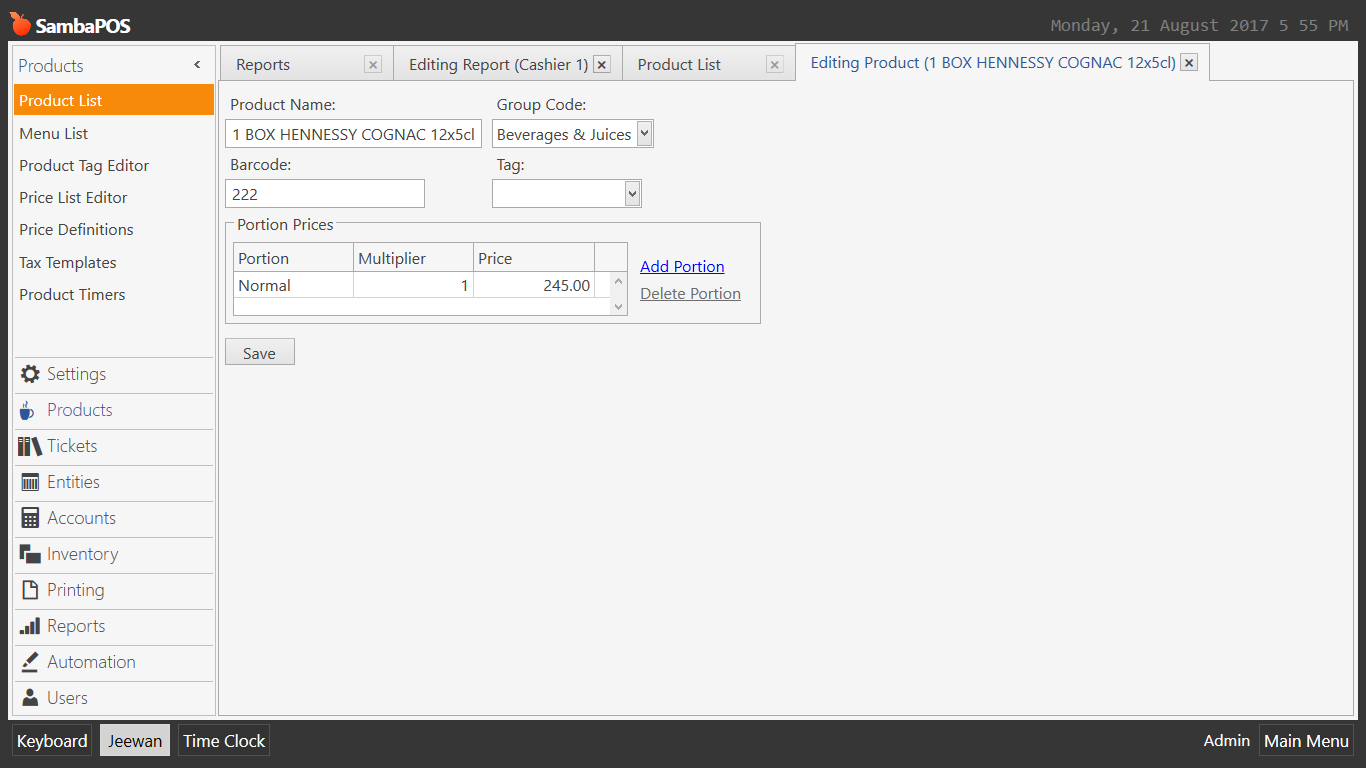Close the Product List tab
This screenshot has height=768, width=1366.
coord(775,65)
